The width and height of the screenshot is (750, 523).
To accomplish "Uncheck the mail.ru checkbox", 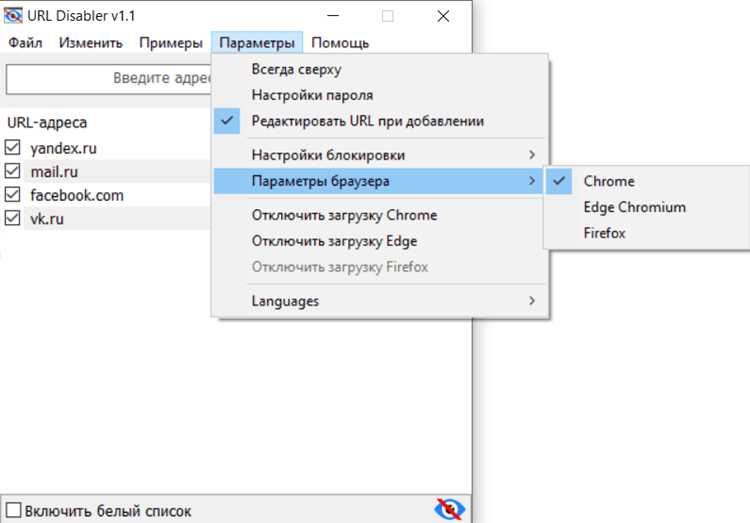I will tap(12, 171).
